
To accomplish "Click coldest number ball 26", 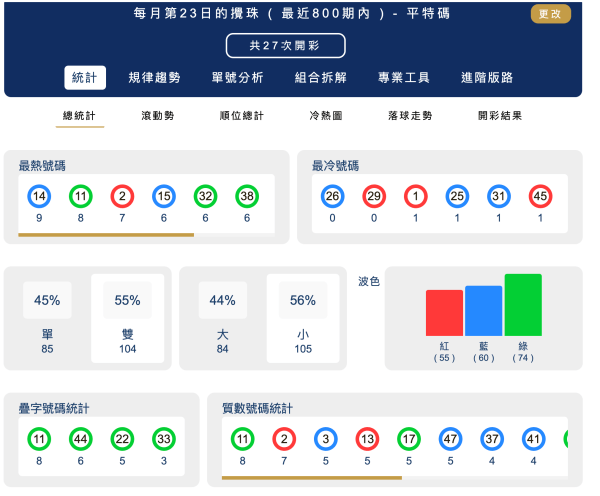I will 333,197.
